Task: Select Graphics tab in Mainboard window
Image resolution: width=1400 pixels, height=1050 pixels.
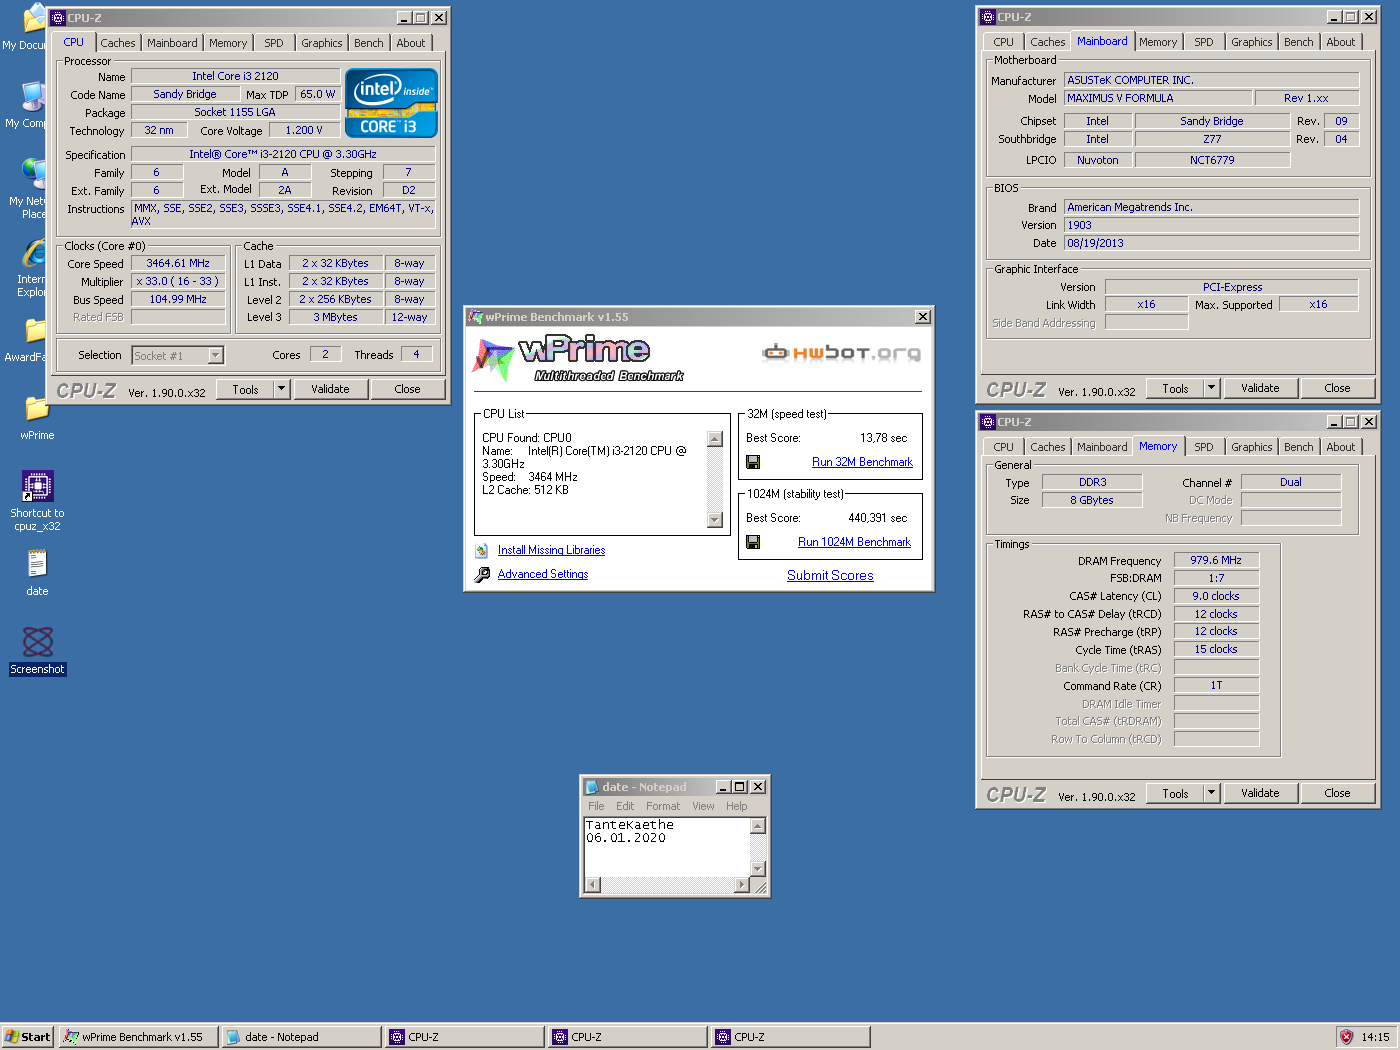Action: coord(1252,42)
